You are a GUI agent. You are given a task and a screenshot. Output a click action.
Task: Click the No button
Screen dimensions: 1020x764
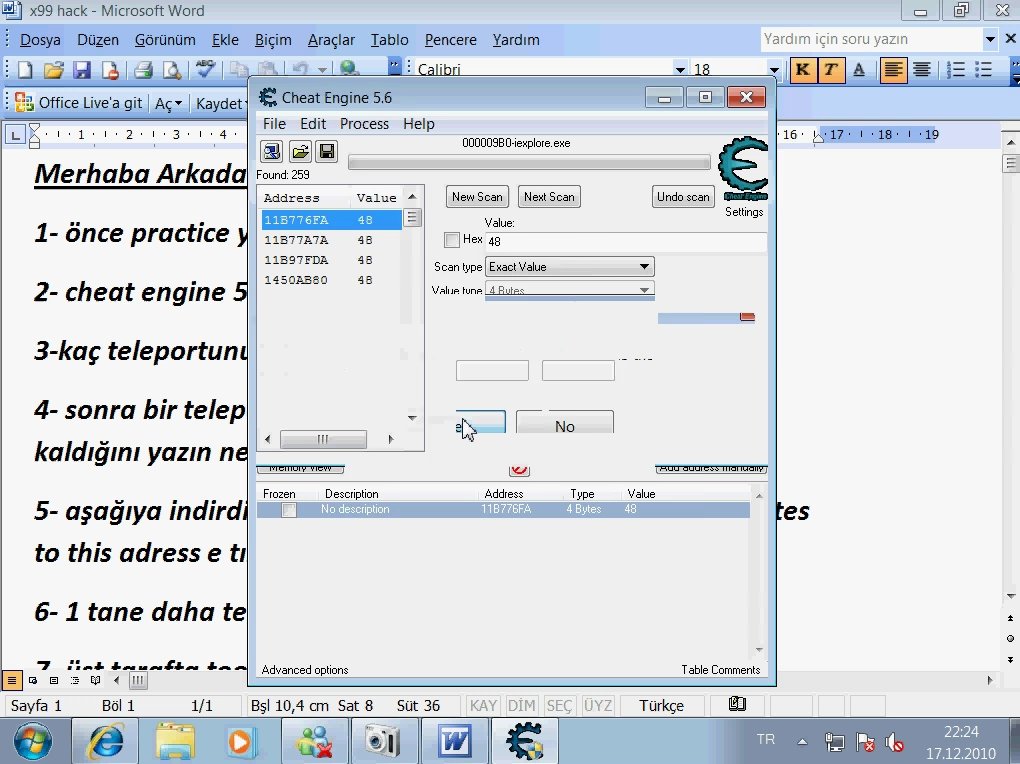point(565,424)
